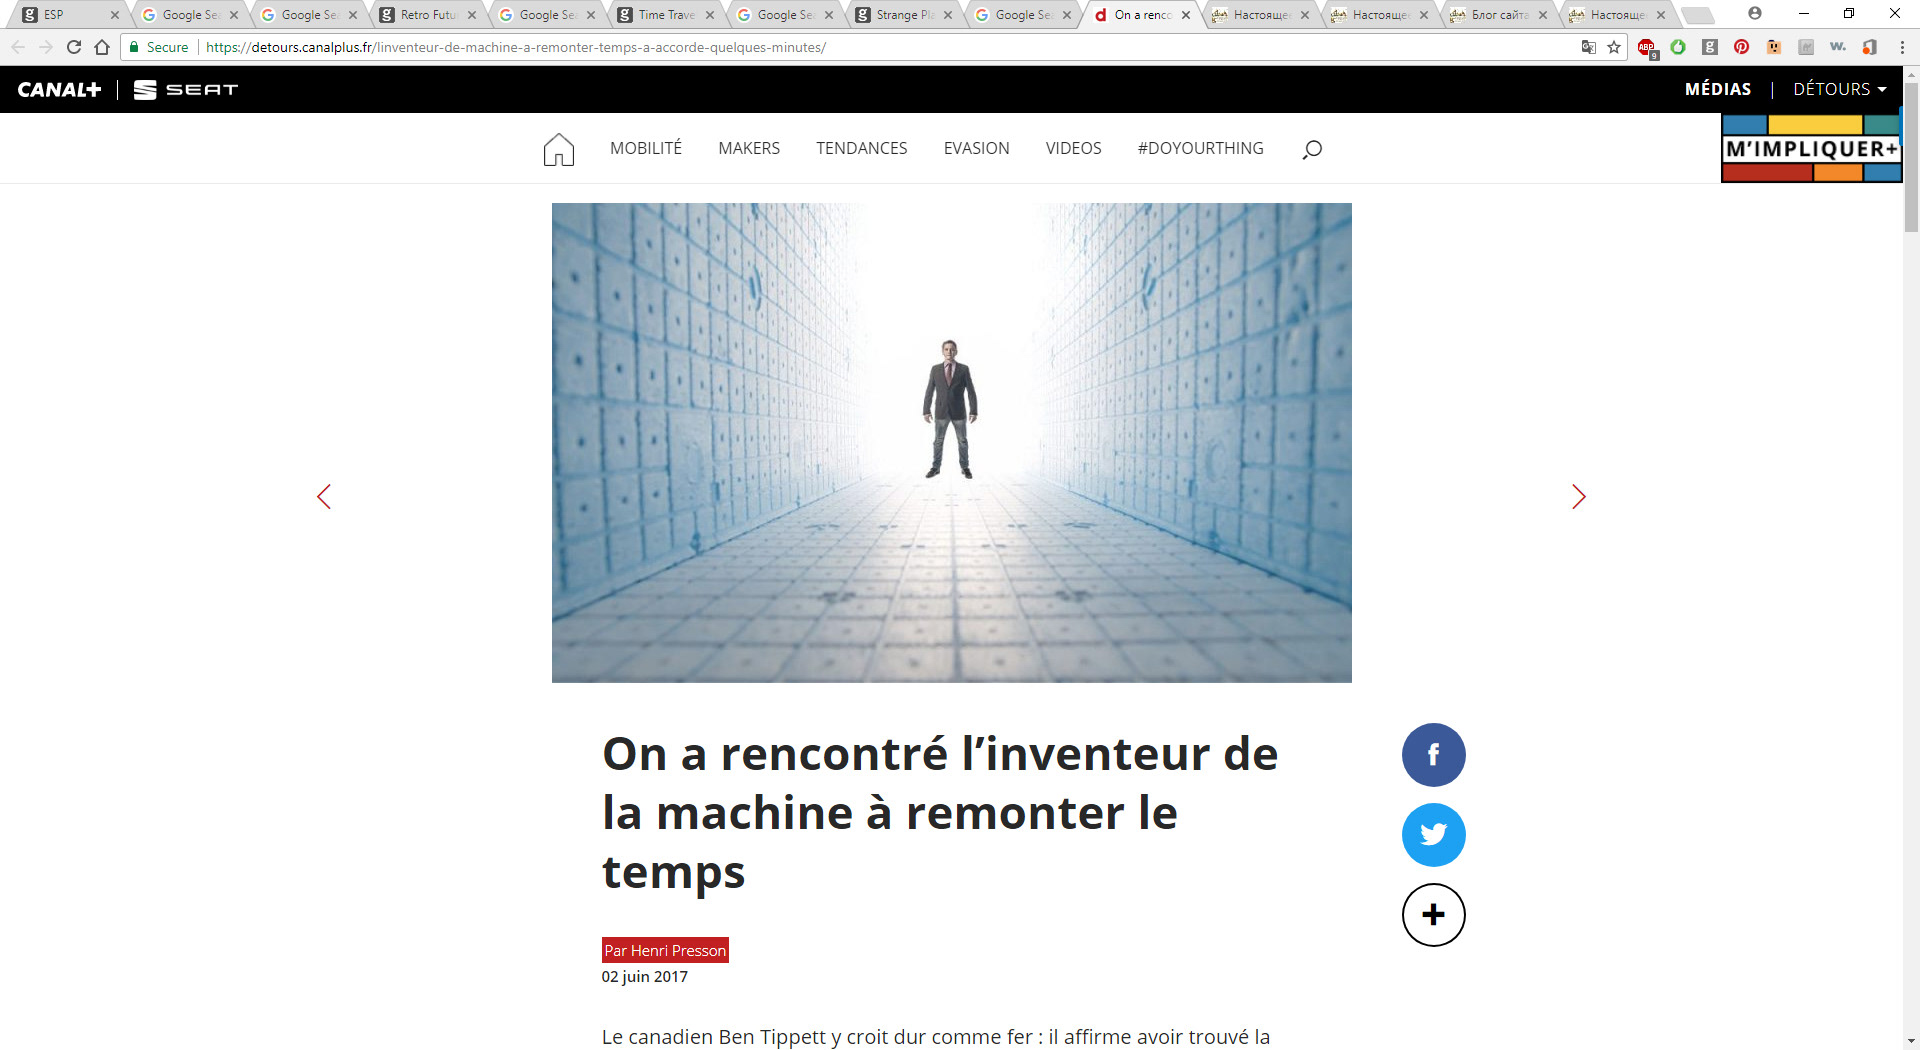This screenshot has width=1920, height=1050.
Task: Go to next slide with right arrow
Action: tap(1578, 497)
